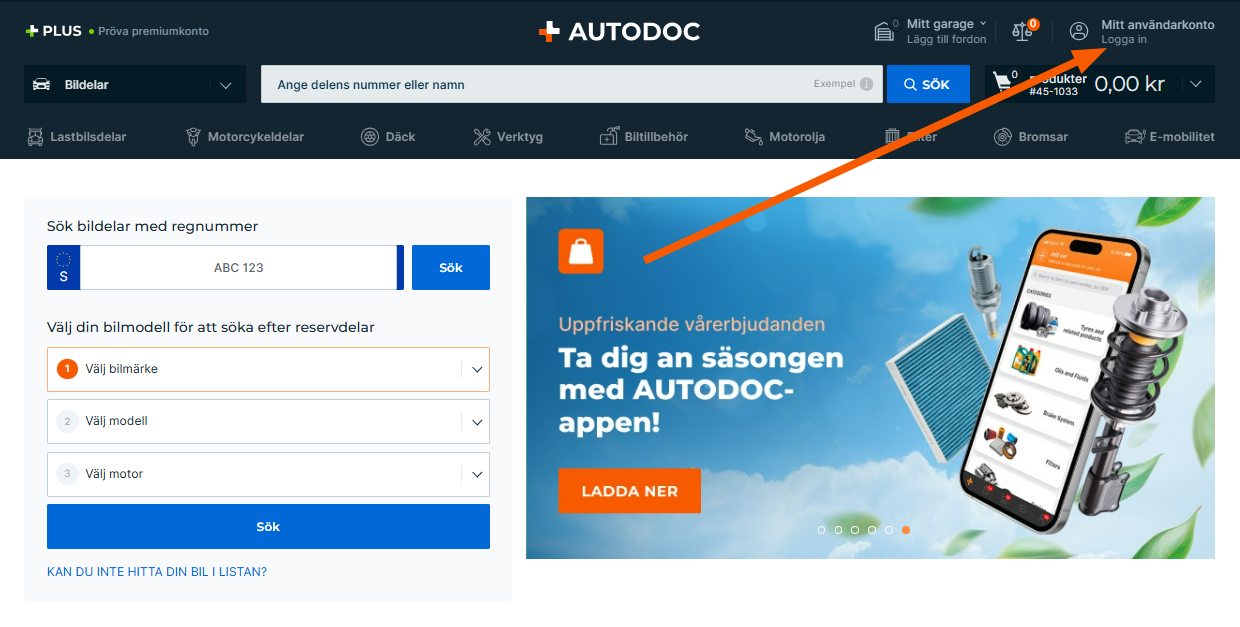Click the tyre icon beside Däck
1240x627 pixels.
[370, 136]
